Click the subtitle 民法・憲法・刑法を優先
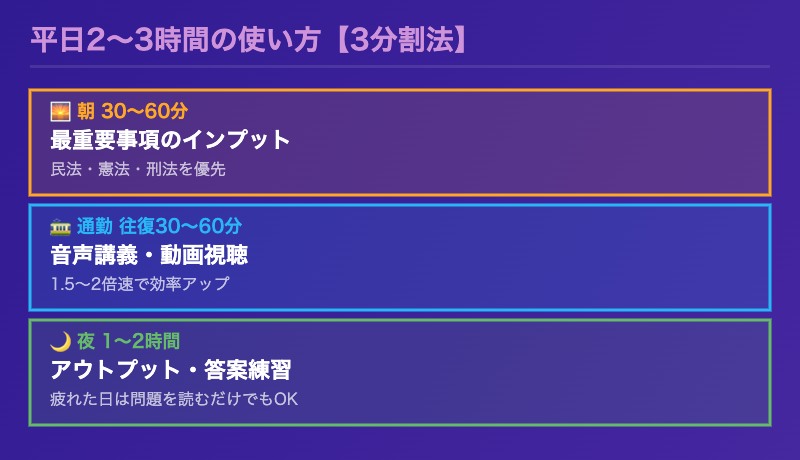This screenshot has height=460, width=800. 138,169
